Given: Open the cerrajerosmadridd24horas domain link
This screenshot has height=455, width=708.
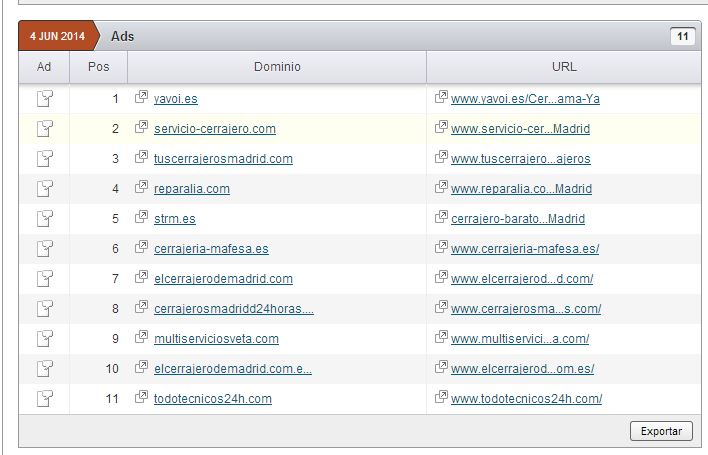Looking at the screenshot, I should click(234, 309).
